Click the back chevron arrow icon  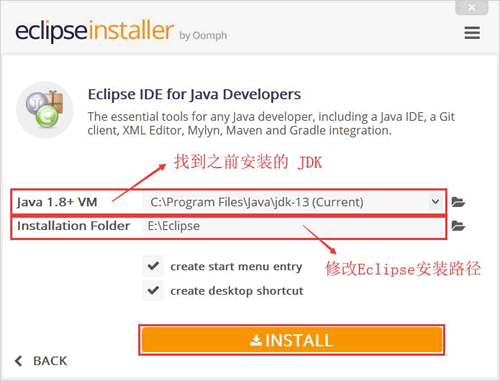click(x=19, y=361)
